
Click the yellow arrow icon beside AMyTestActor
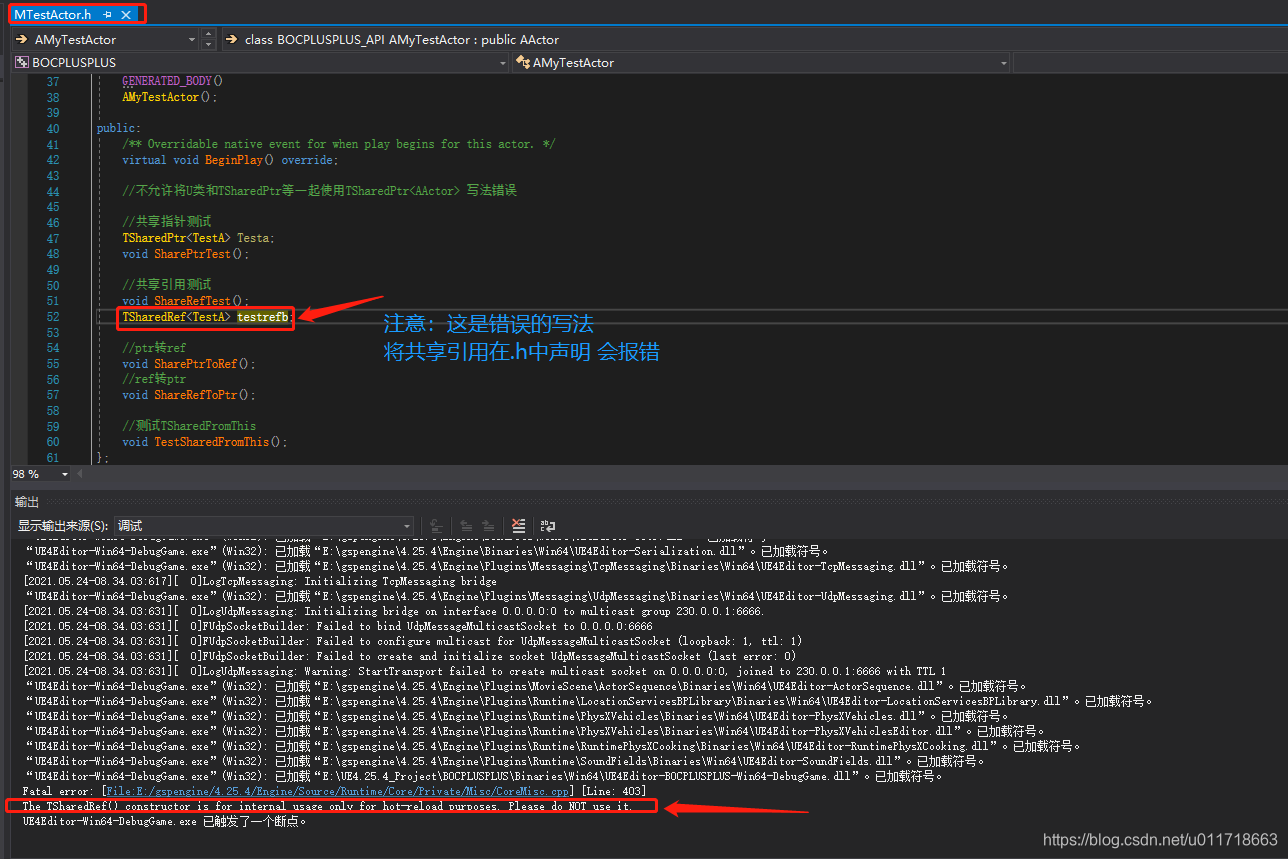pyautogui.click(x=21, y=41)
